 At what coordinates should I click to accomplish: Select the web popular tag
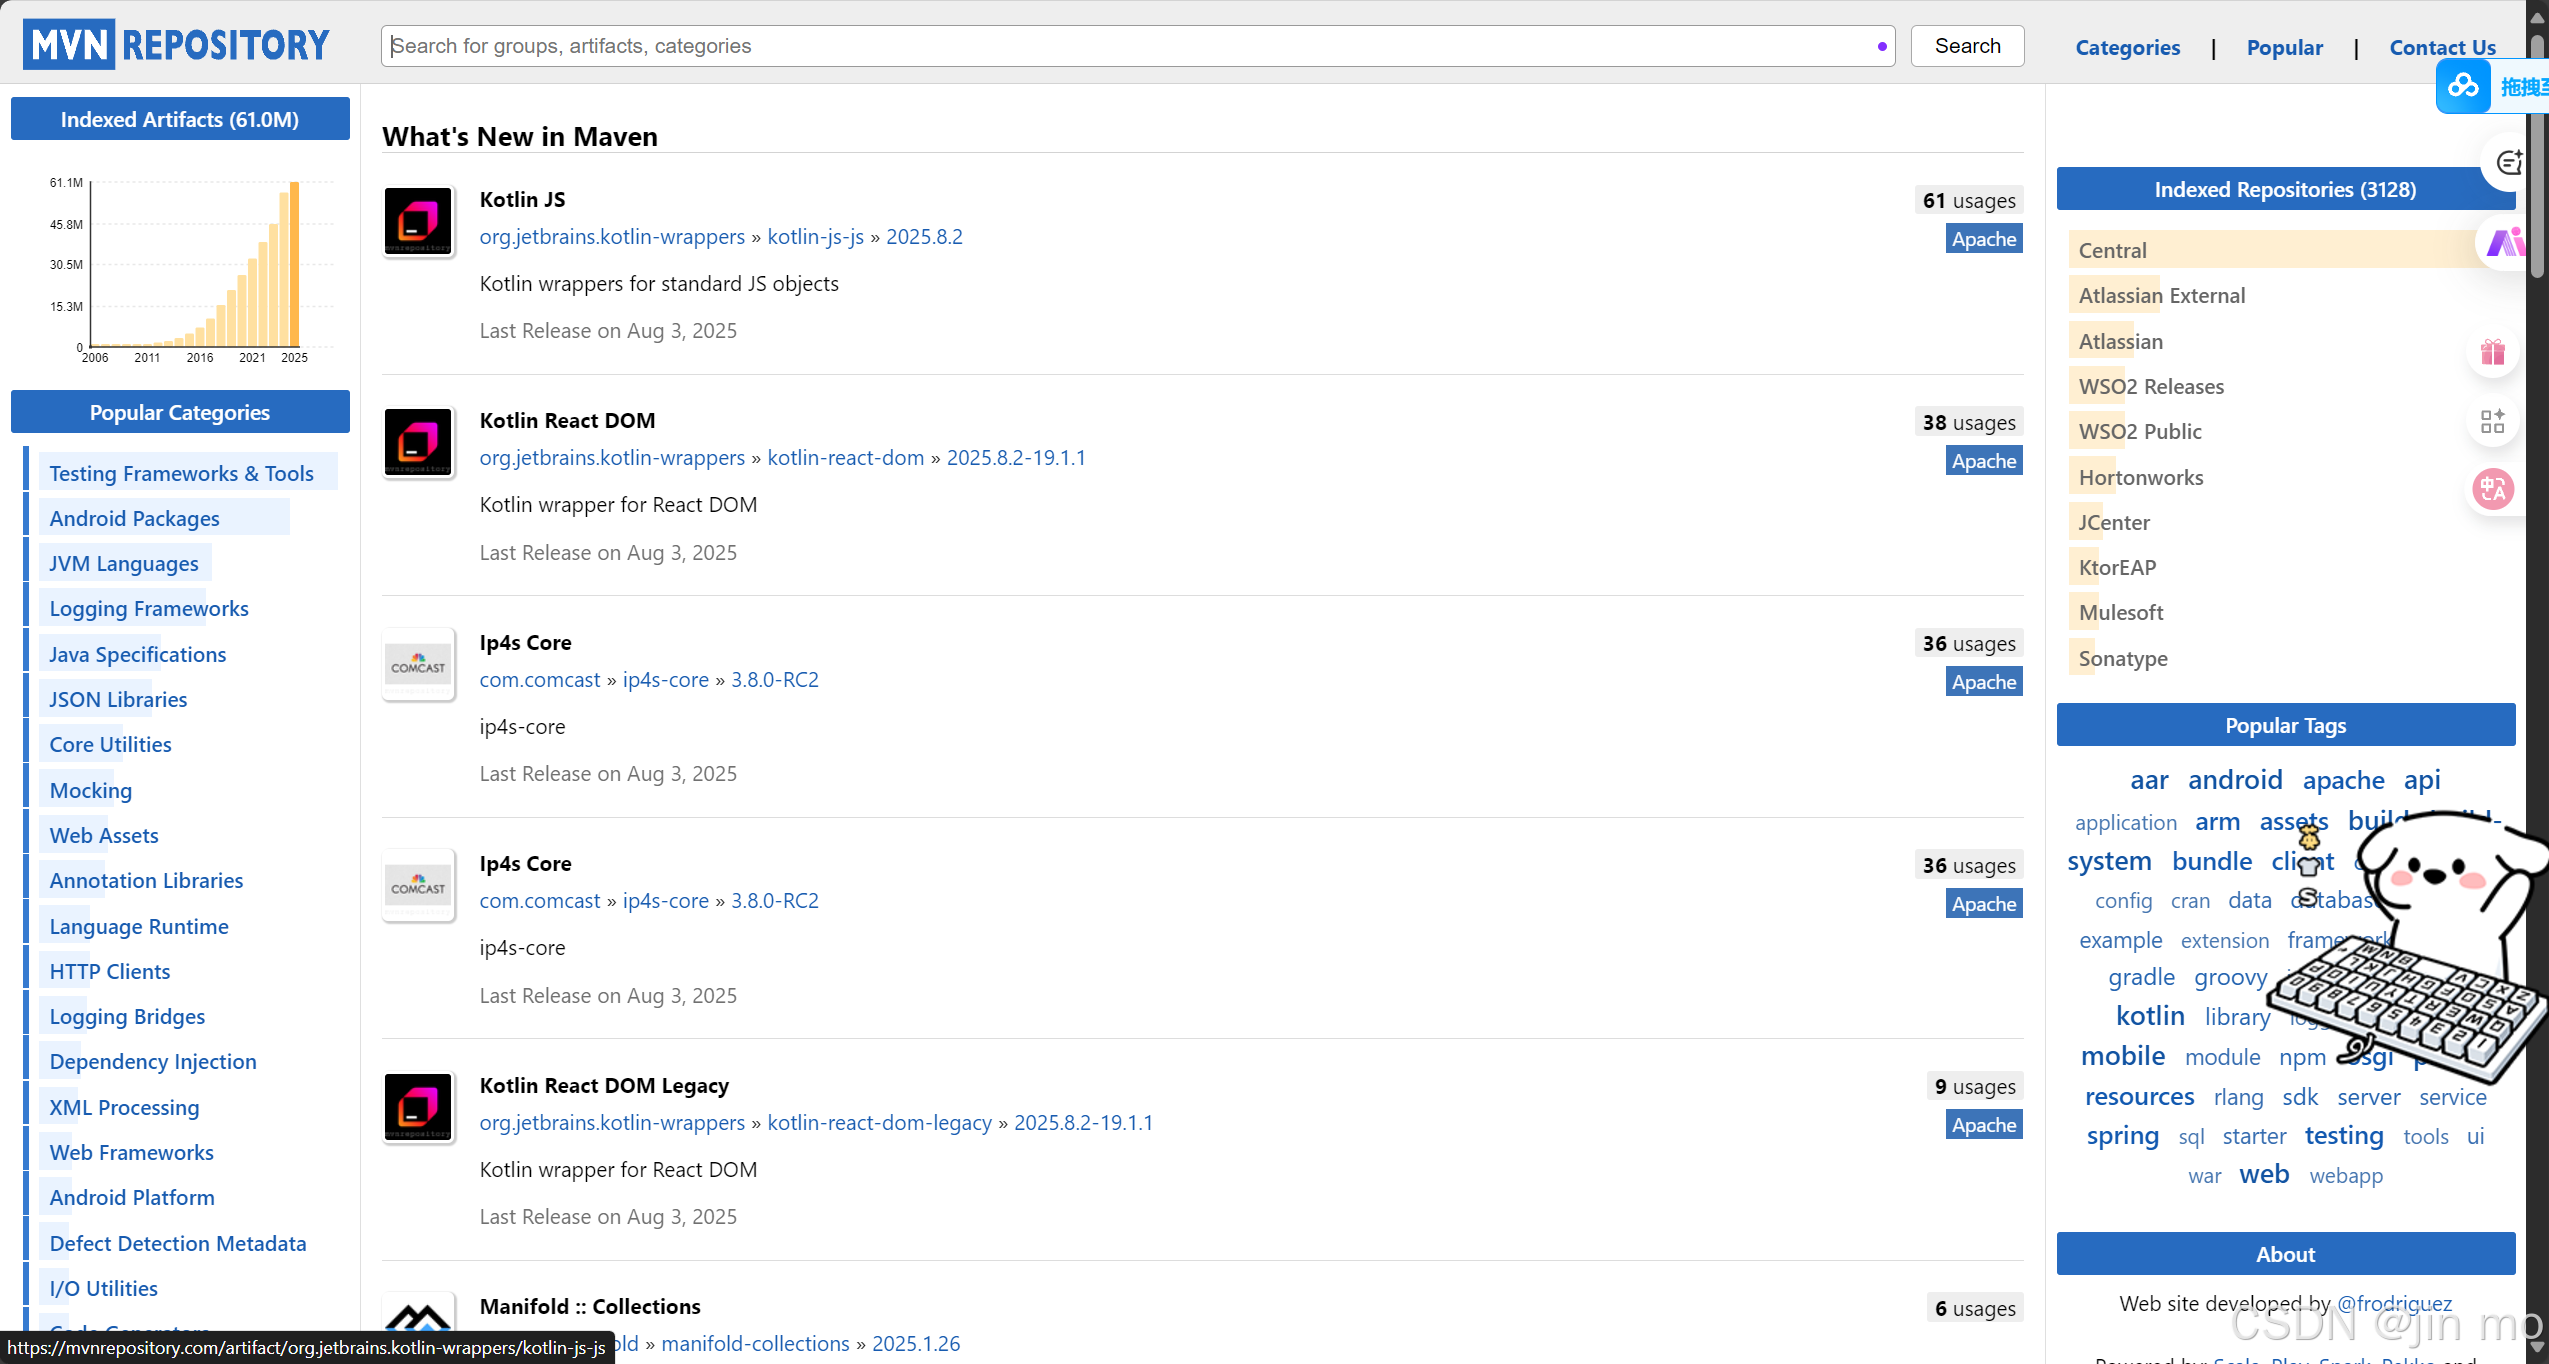(2263, 1174)
